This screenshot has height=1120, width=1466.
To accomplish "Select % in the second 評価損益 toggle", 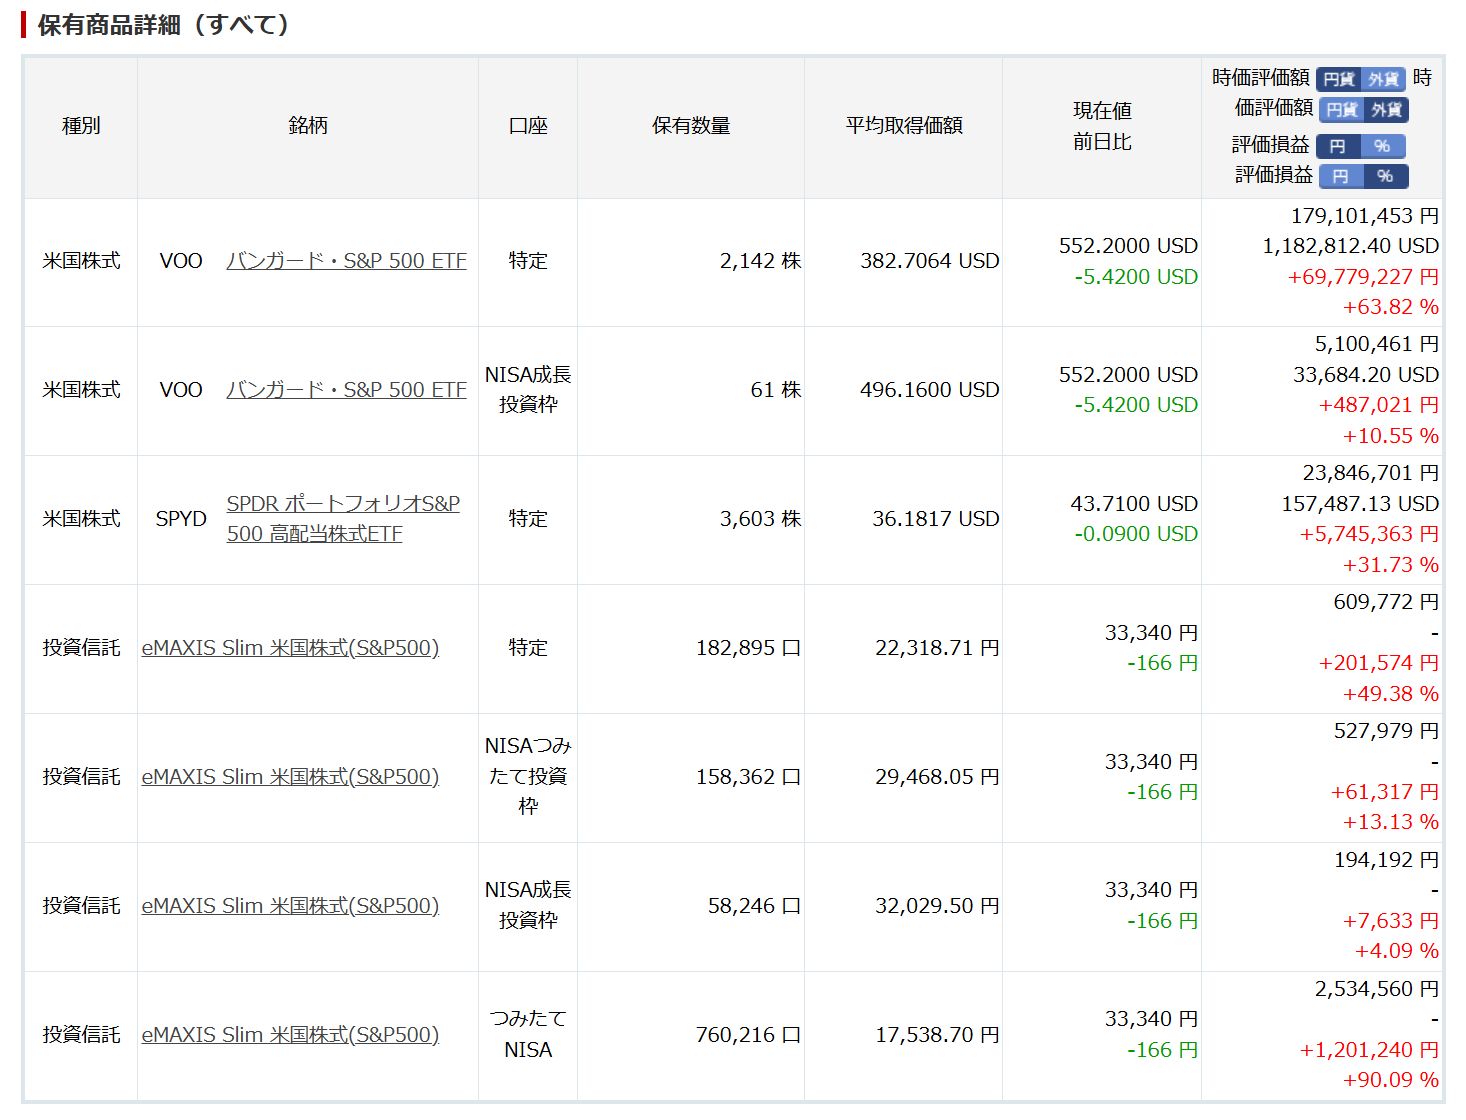I will [1385, 176].
